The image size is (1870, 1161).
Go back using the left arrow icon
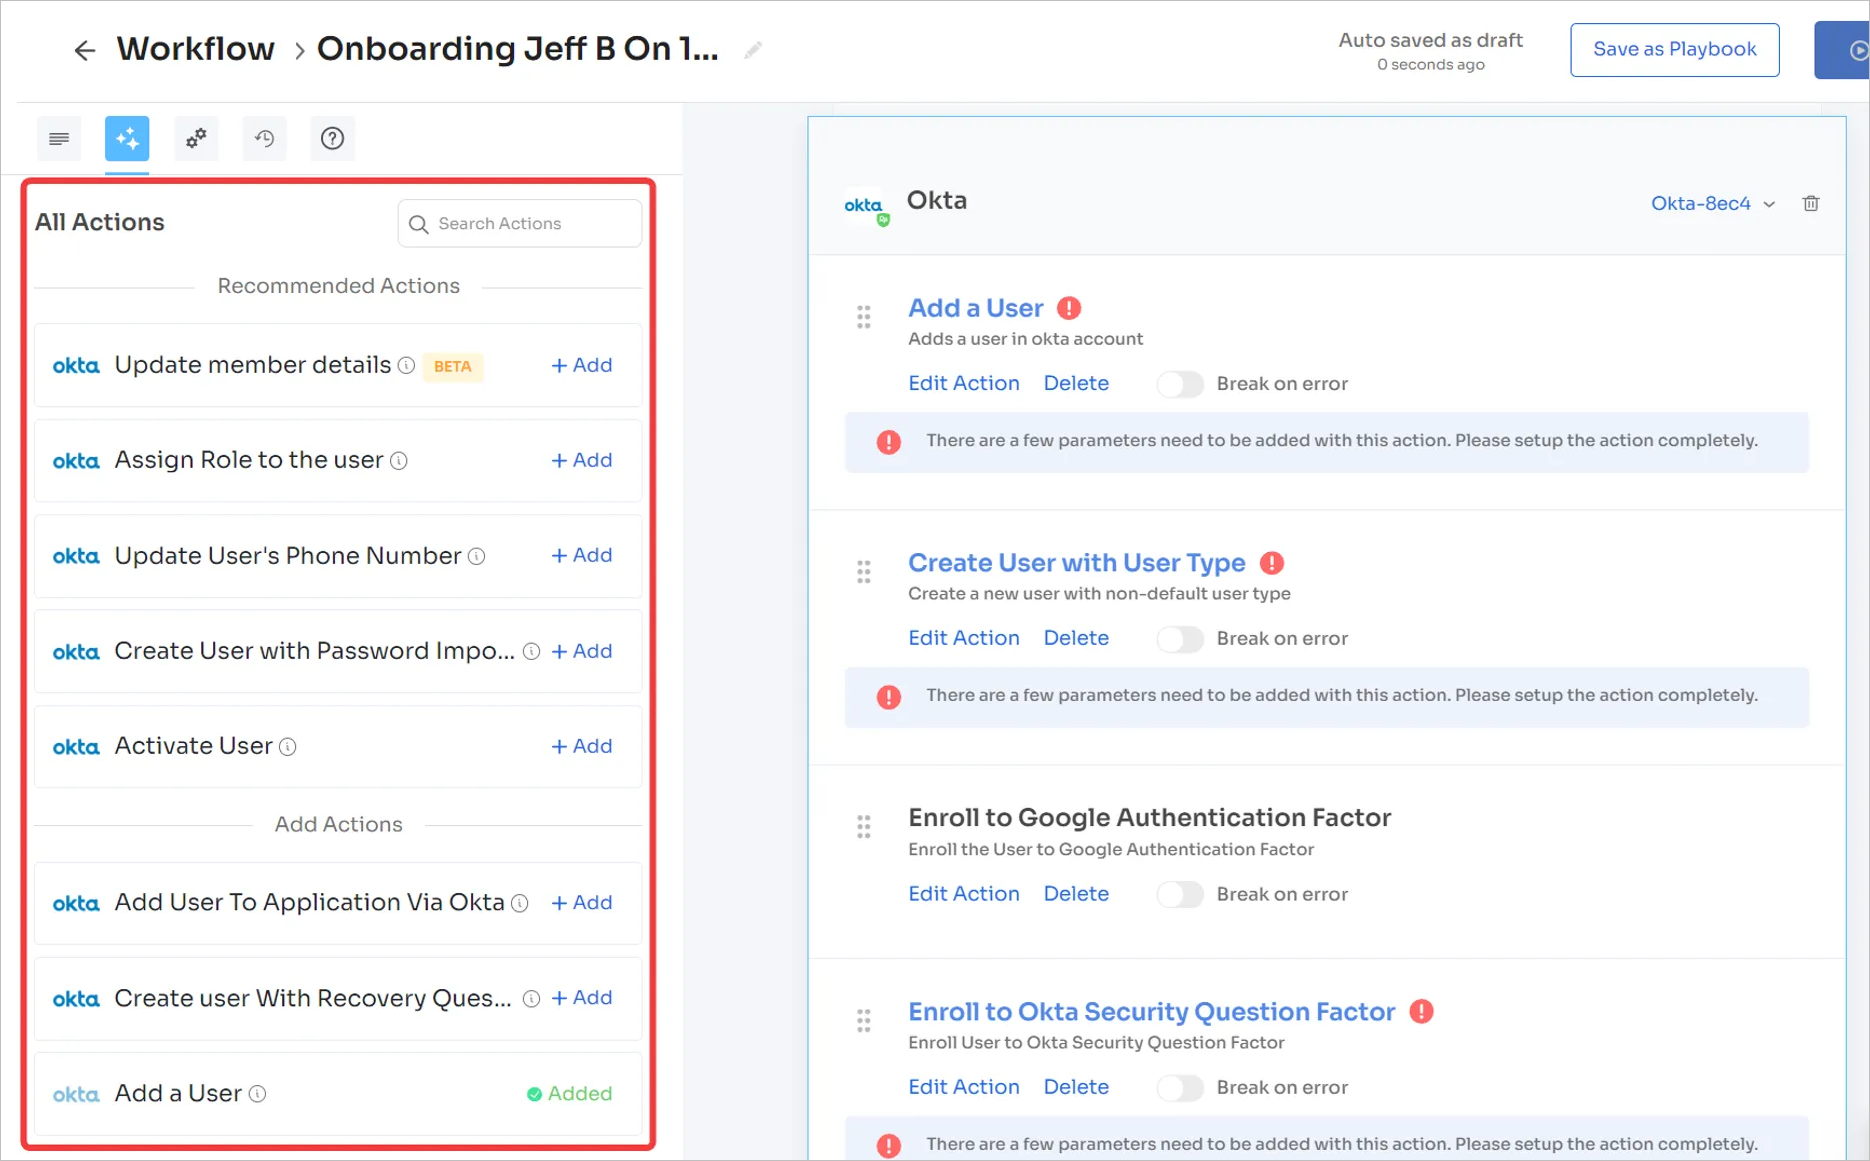tap(85, 50)
